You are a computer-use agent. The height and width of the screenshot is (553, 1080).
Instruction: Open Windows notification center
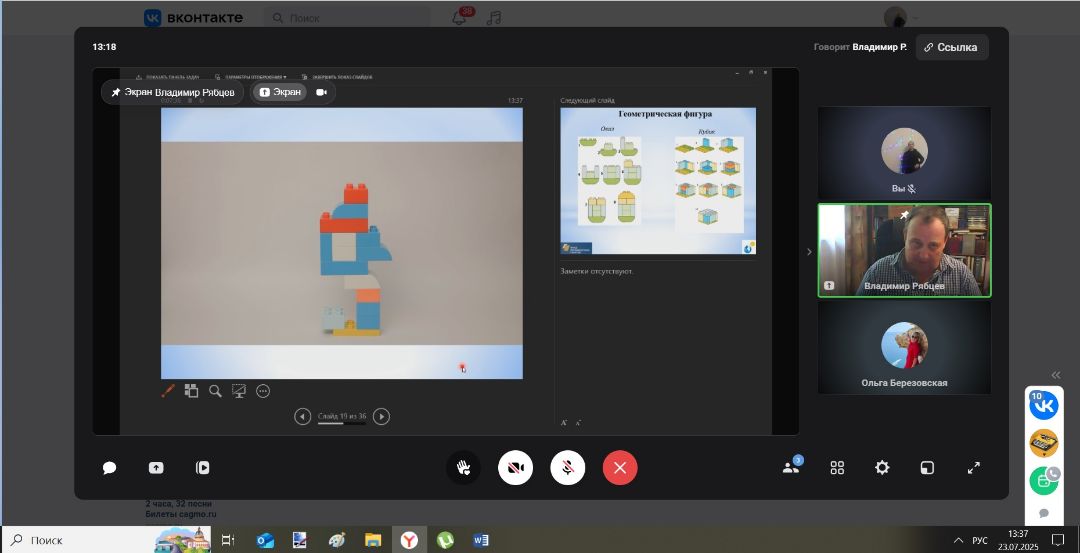coord(1058,540)
